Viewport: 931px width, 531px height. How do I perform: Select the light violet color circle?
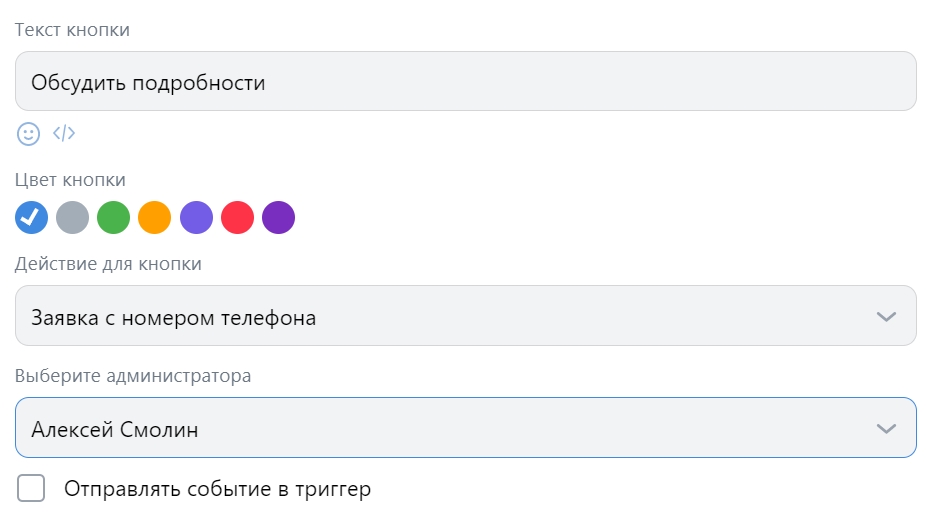[x=196, y=217]
